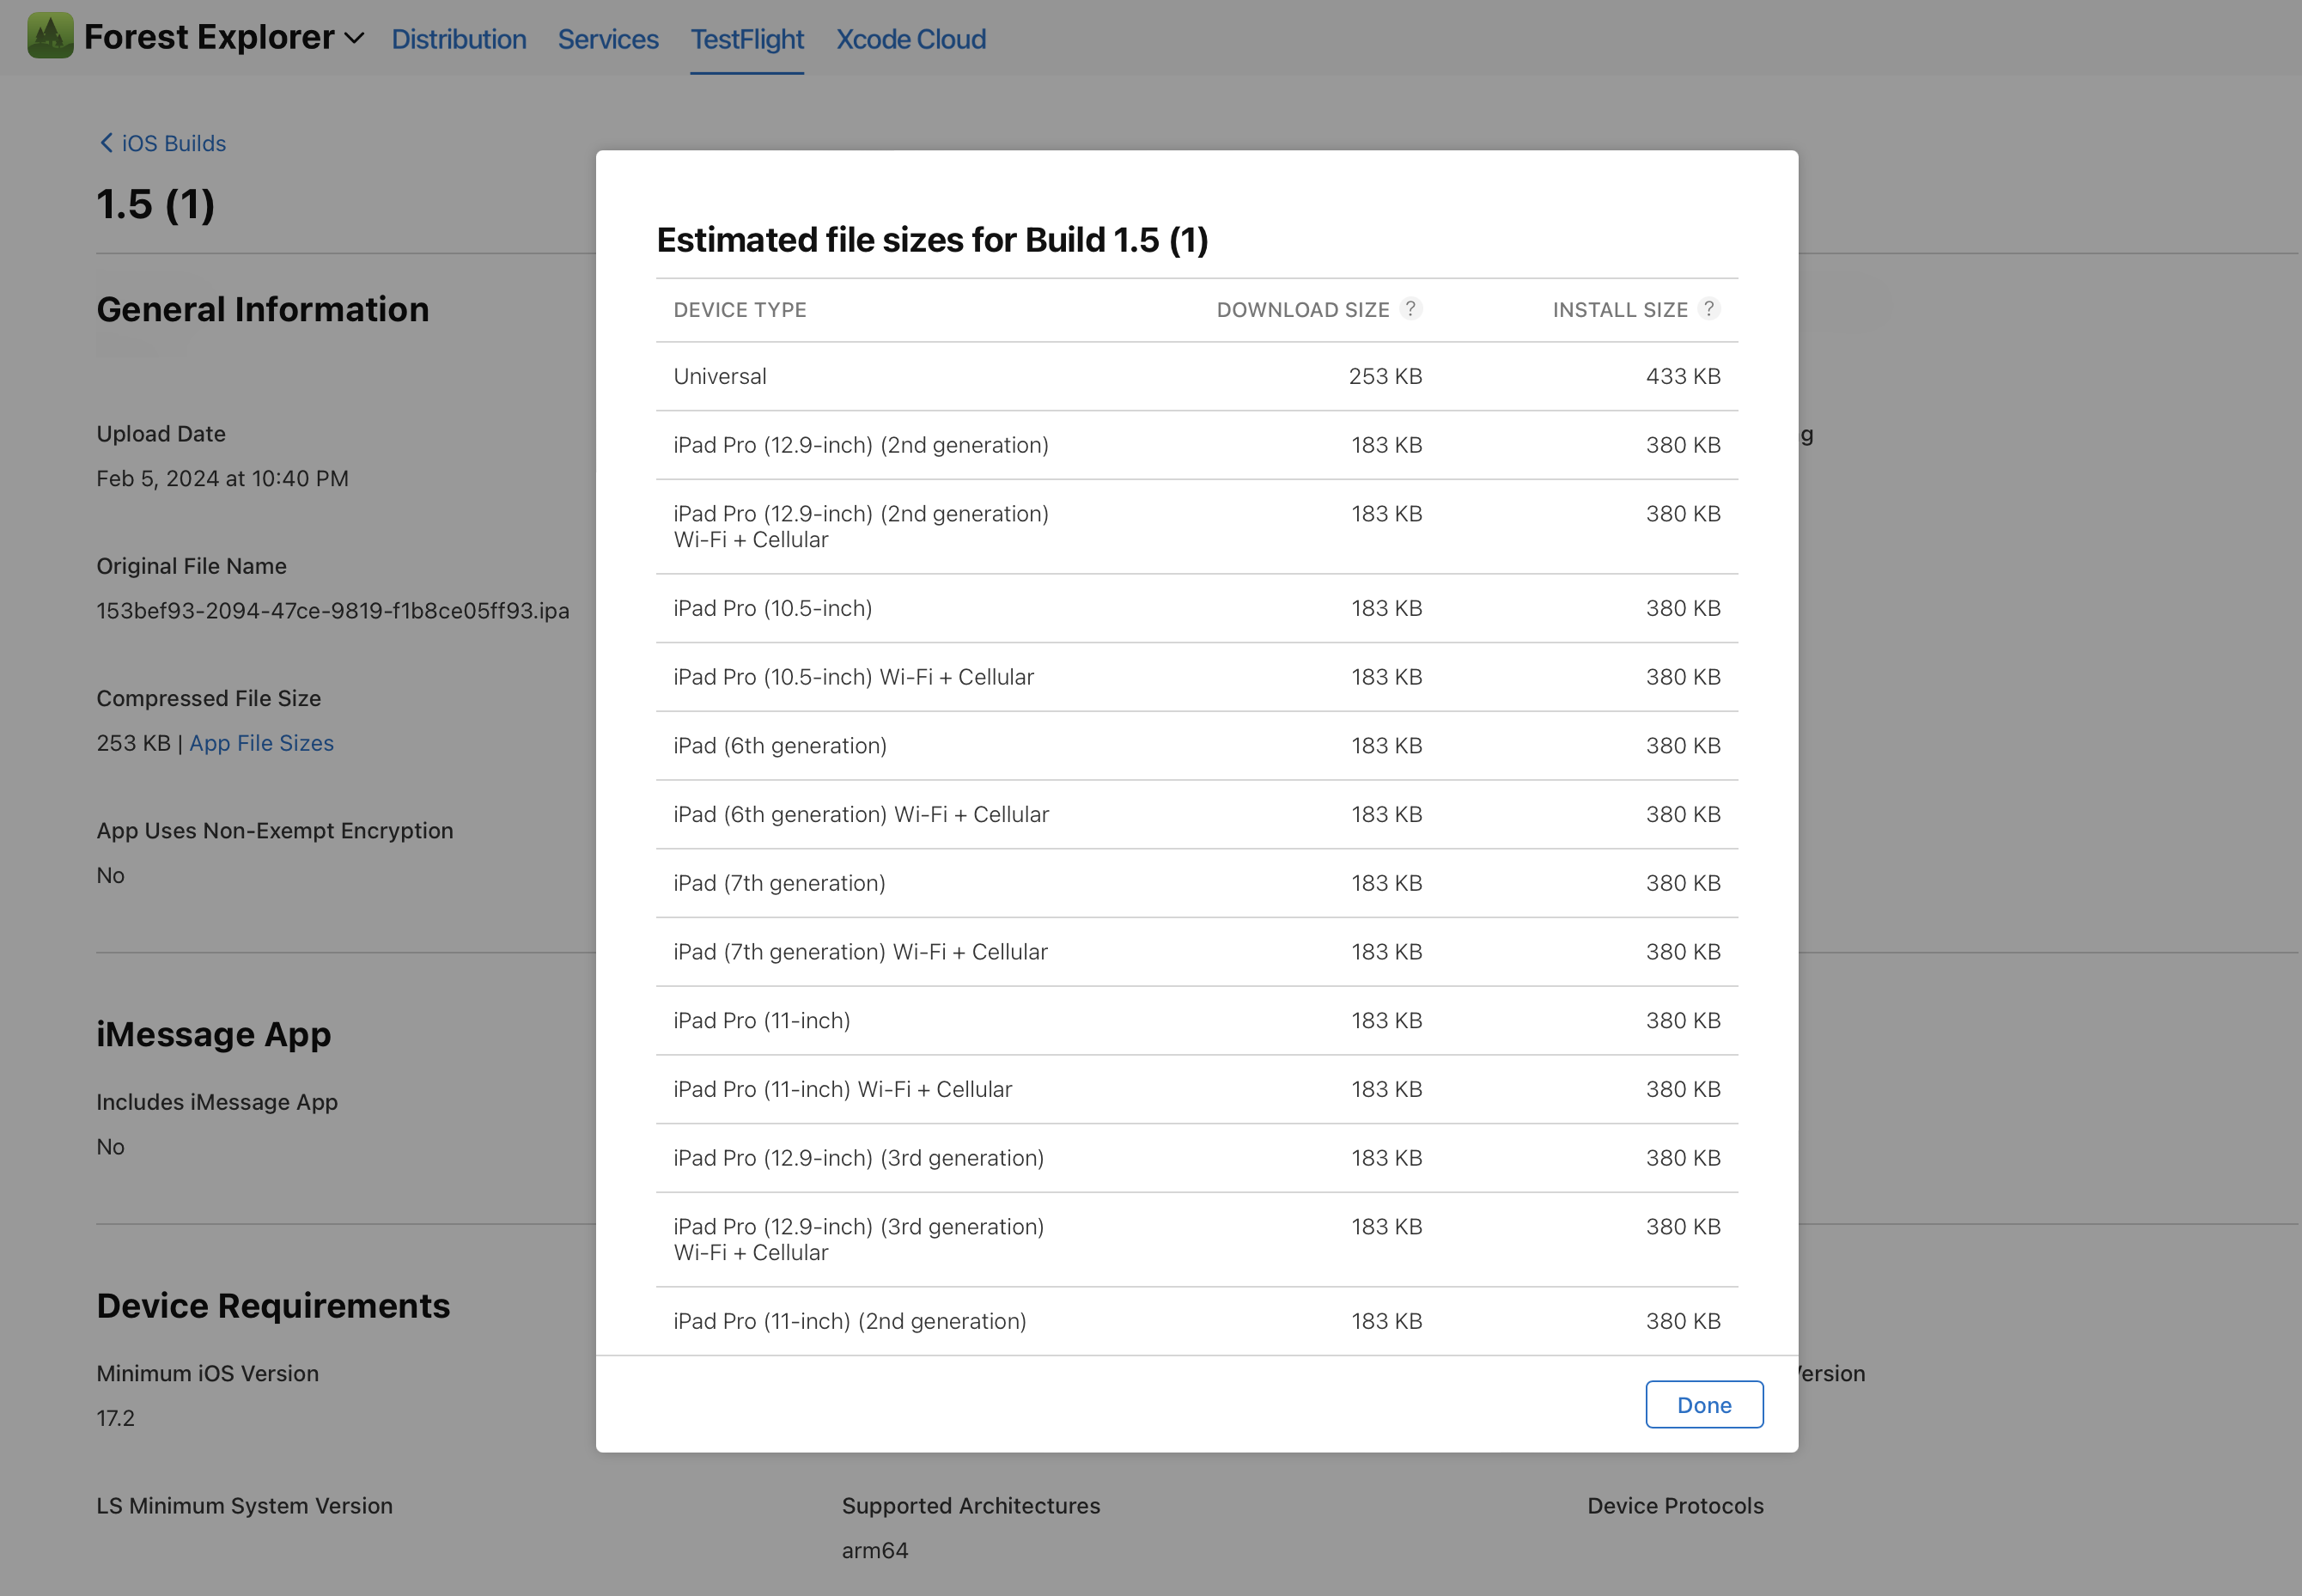Screen dimensions: 2302x1596
Task: Click the Forest Explorer tree logo icon
Action: 49,36
